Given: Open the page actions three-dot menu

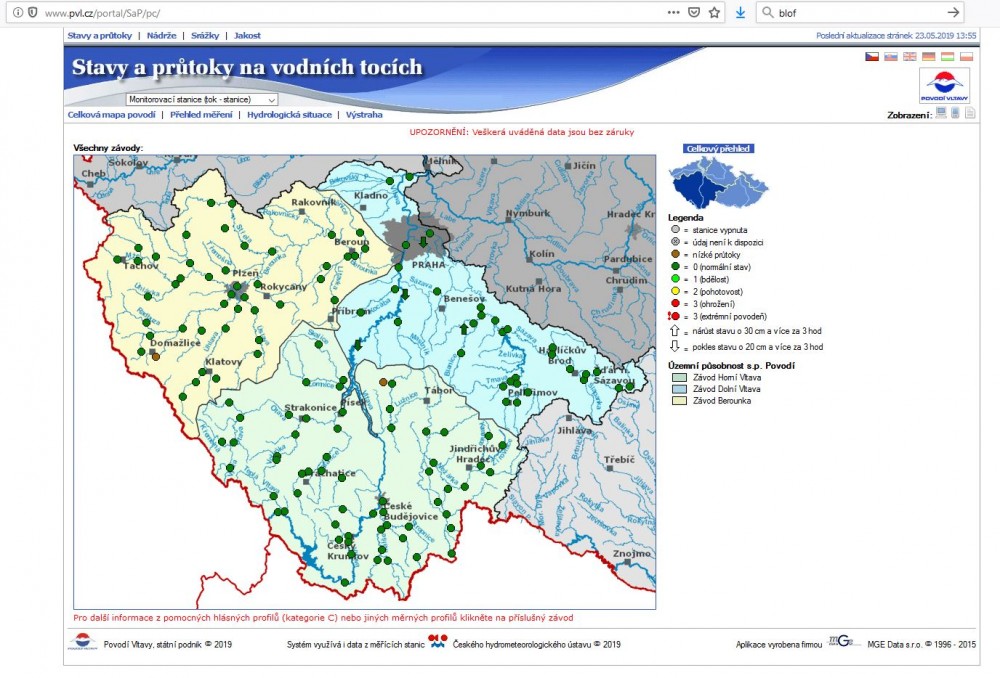Looking at the screenshot, I should click(672, 12).
